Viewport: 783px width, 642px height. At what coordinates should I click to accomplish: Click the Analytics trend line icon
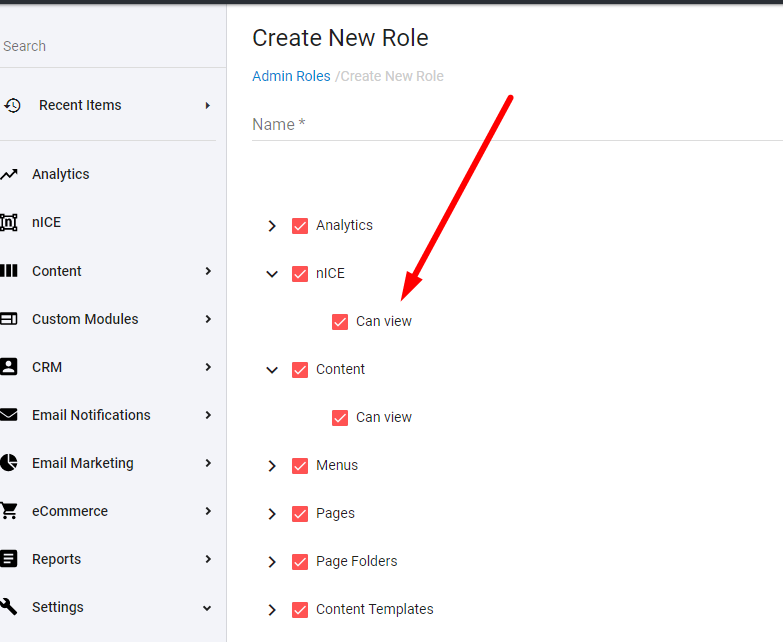pos(9,174)
